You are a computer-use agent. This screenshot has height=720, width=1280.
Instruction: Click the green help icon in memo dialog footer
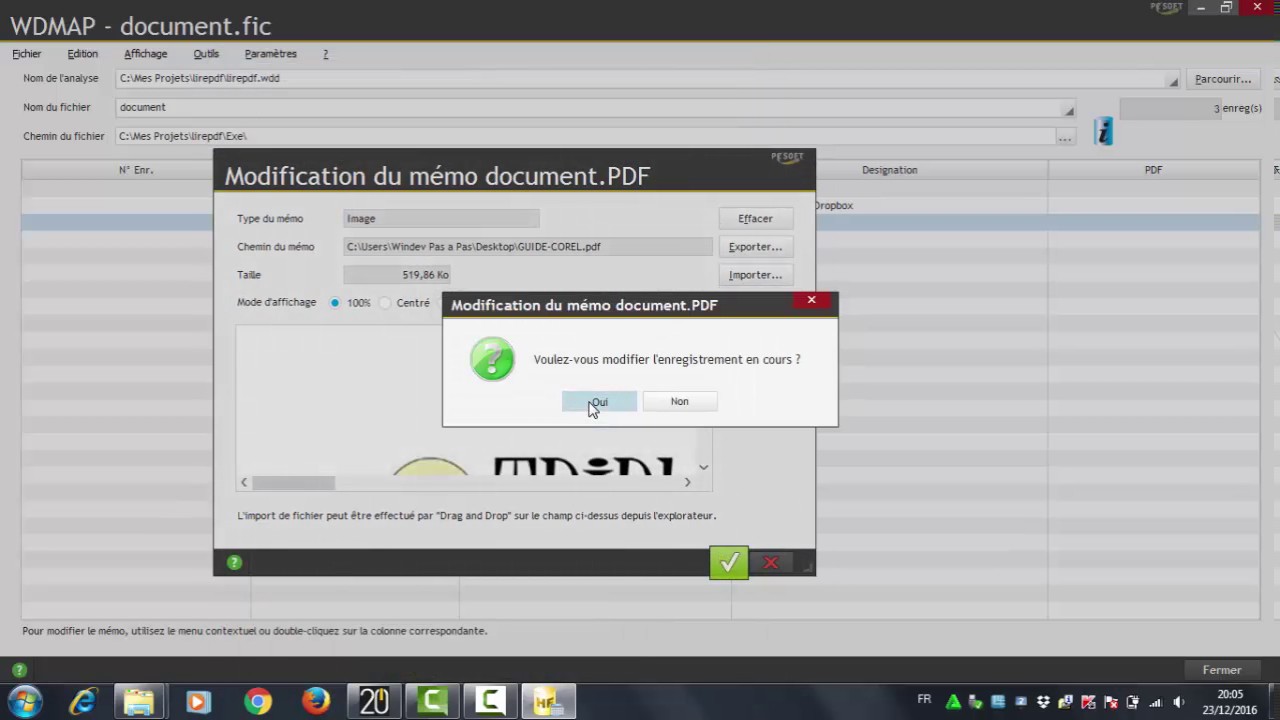(234, 563)
